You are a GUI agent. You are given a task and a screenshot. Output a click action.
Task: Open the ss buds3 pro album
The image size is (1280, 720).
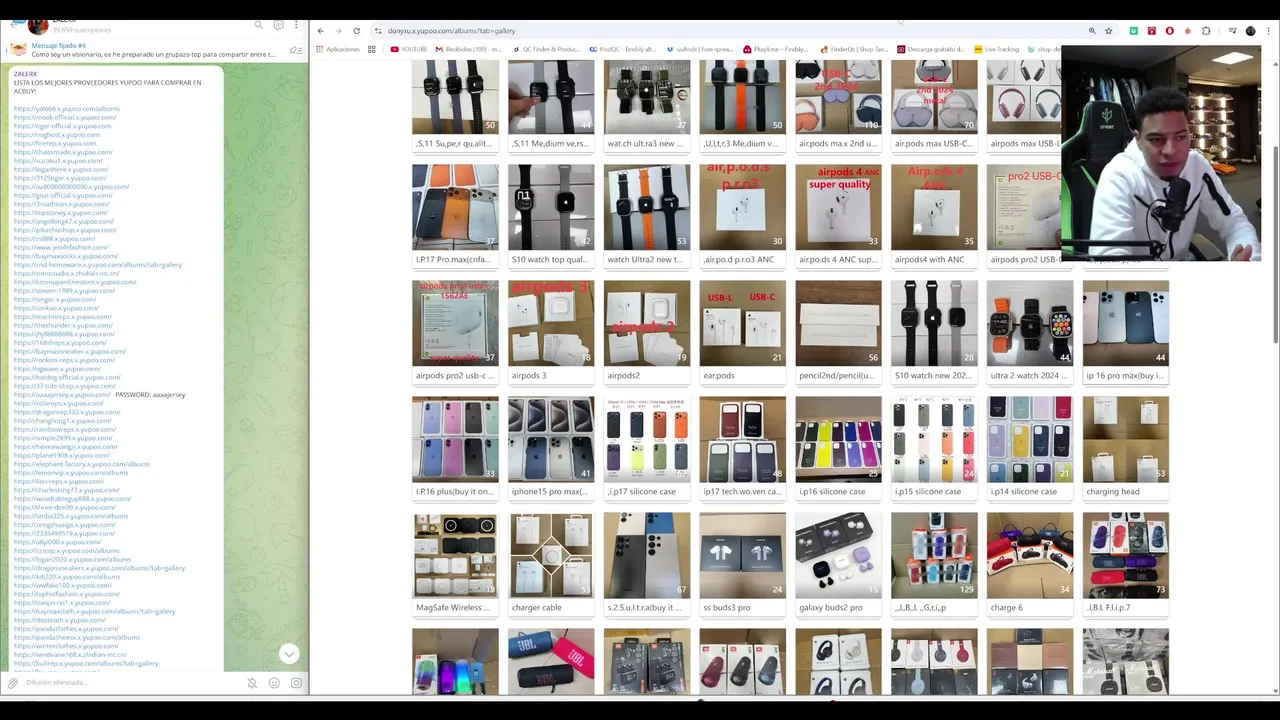[742, 555]
